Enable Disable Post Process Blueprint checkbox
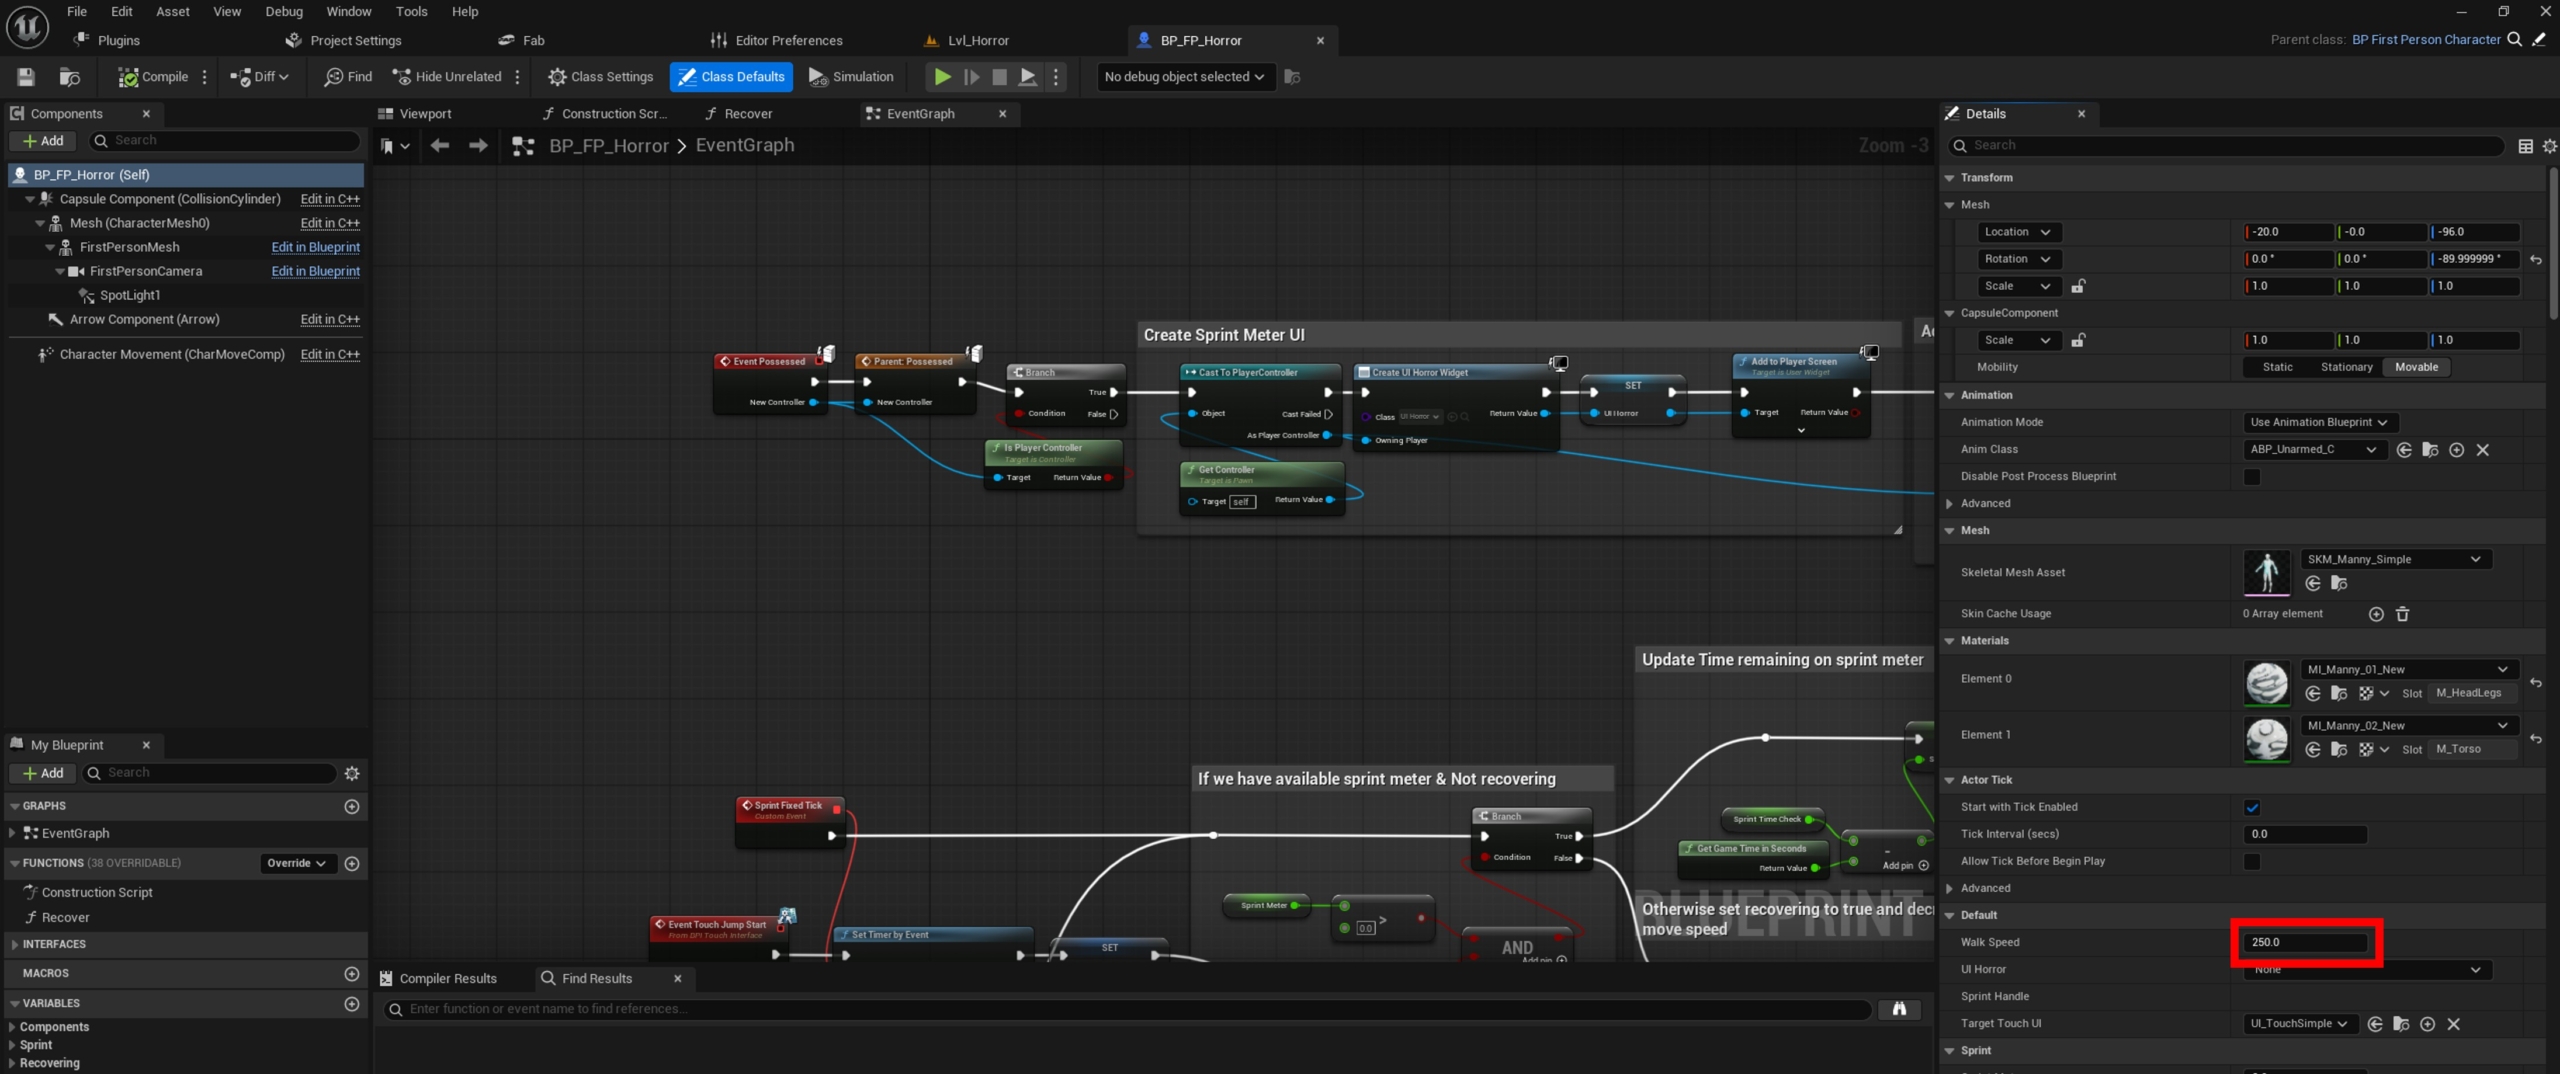Image resolution: width=2560 pixels, height=1074 pixels. pos(2252,477)
